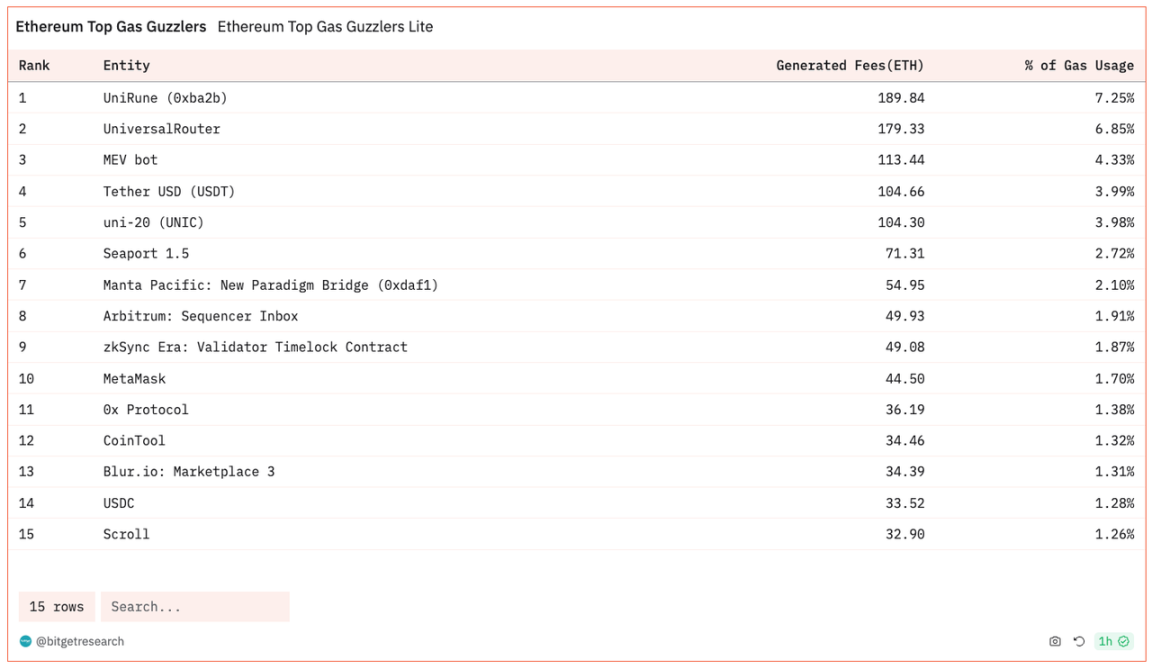Viewport: 1152px width, 669px height.
Task: Sort by the Entity column header
Action: [126, 66]
